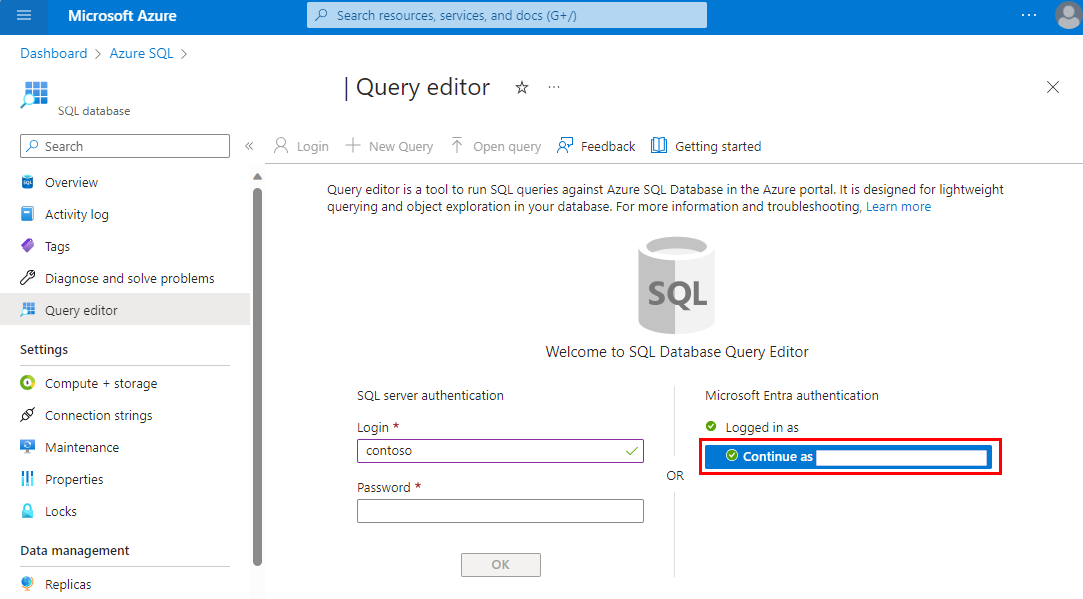This screenshot has width=1083, height=599.
Task: Open the user account avatar menu
Action: [1068, 15]
